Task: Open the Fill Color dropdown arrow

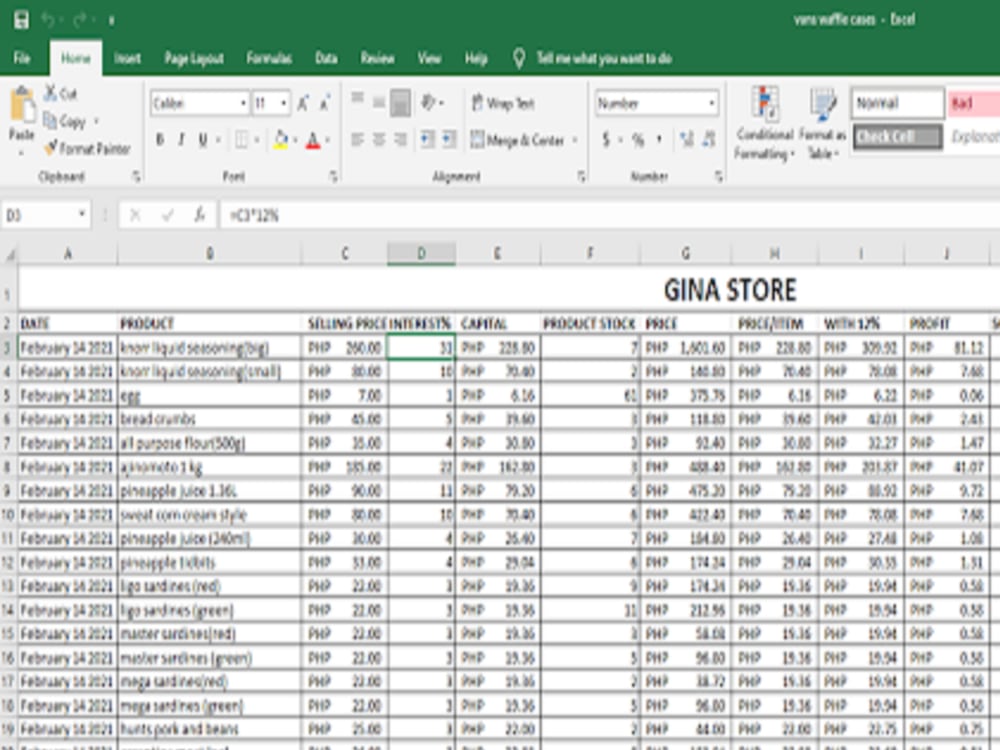Action: [296, 140]
